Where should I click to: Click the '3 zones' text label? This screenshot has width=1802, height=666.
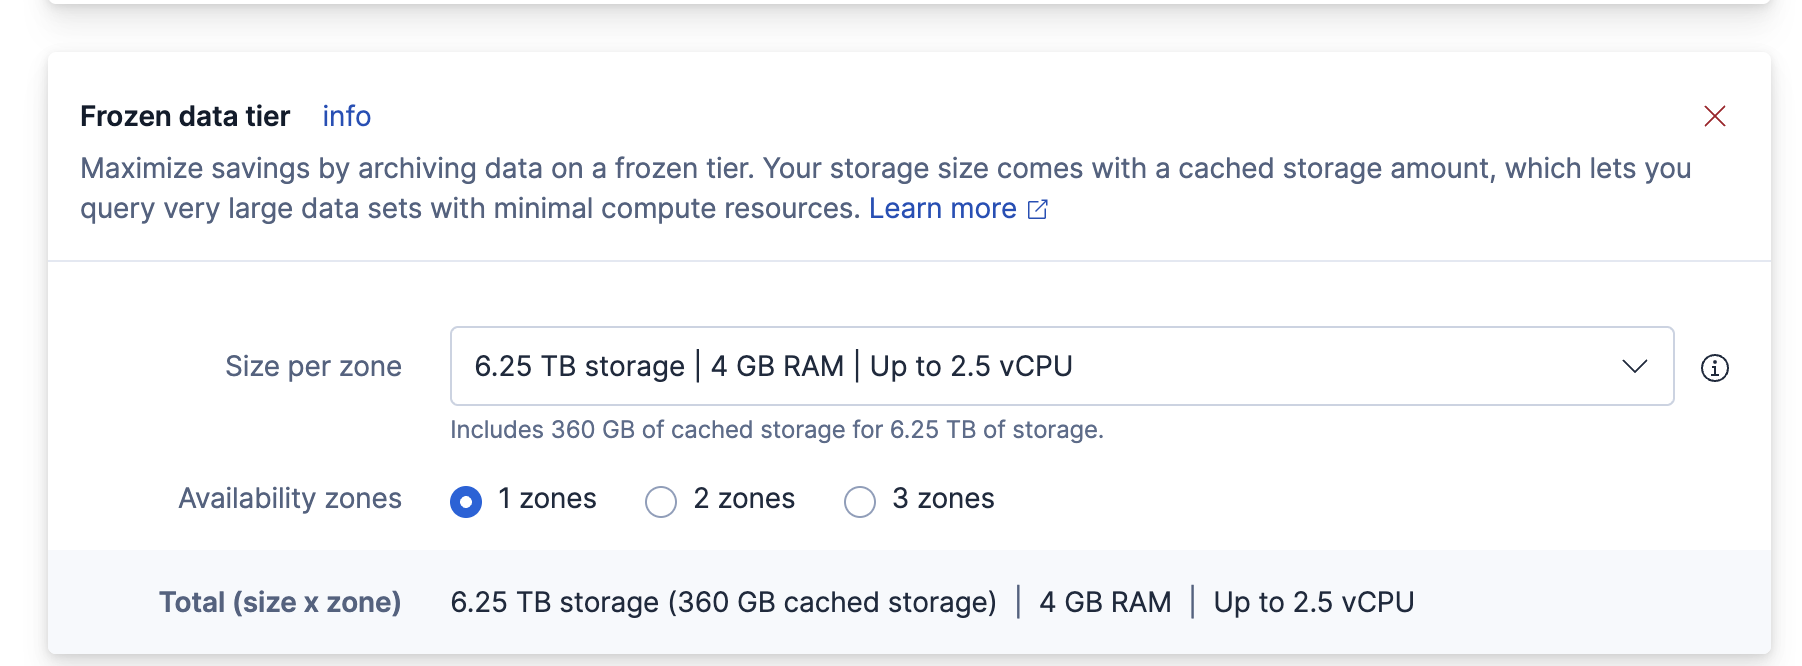tap(943, 498)
